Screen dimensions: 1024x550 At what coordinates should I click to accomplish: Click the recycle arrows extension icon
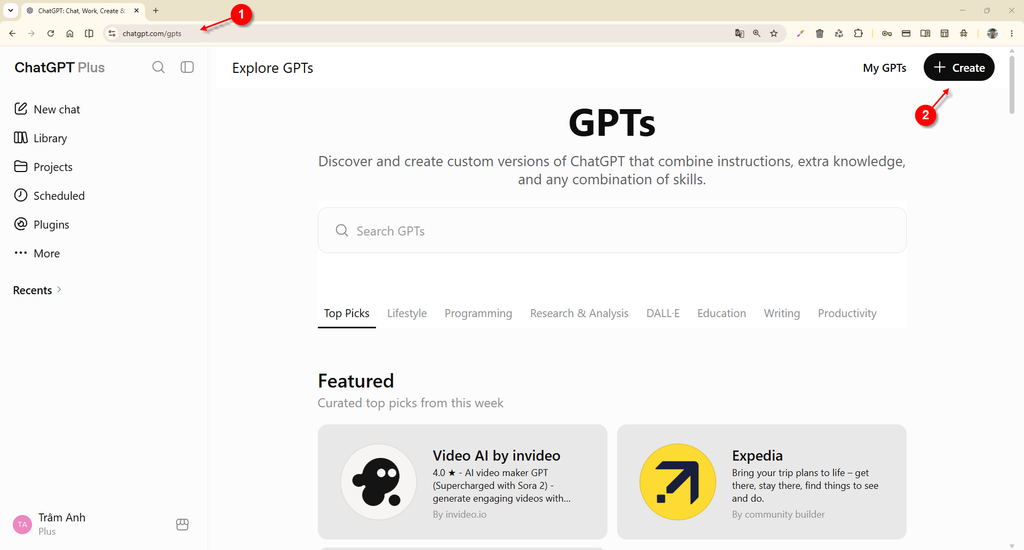(x=839, y=33)
